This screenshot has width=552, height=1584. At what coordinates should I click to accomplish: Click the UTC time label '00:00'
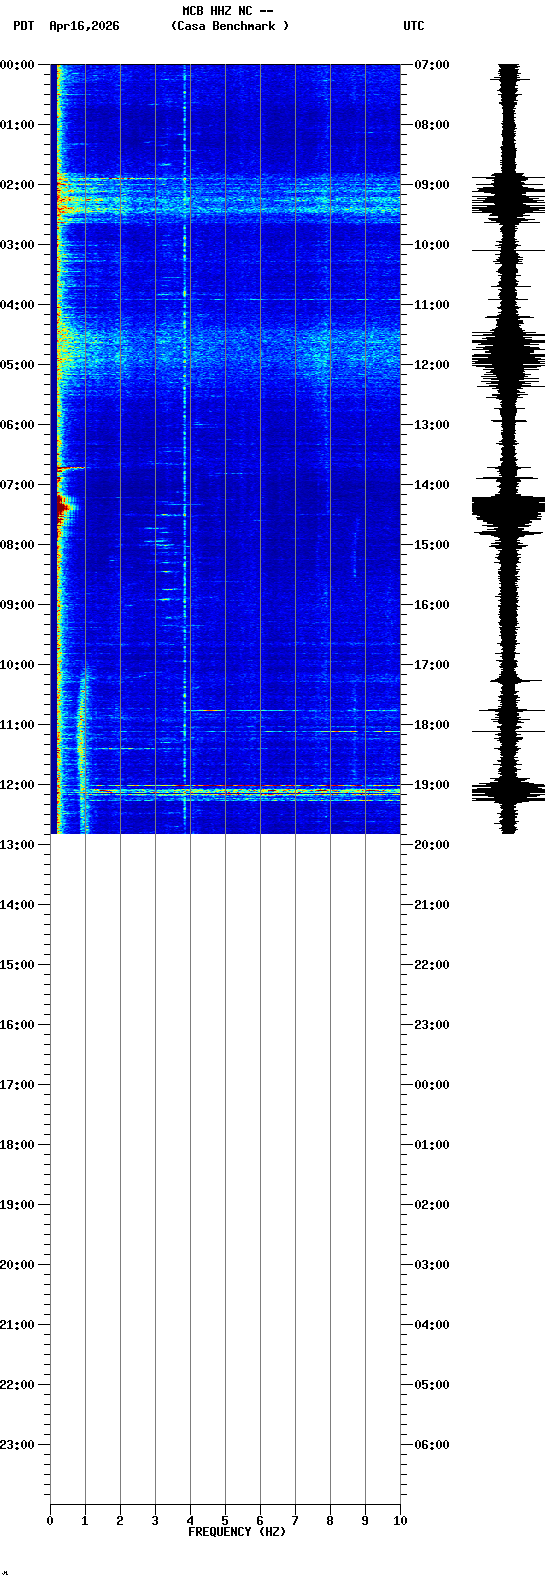coord(432,1085)
